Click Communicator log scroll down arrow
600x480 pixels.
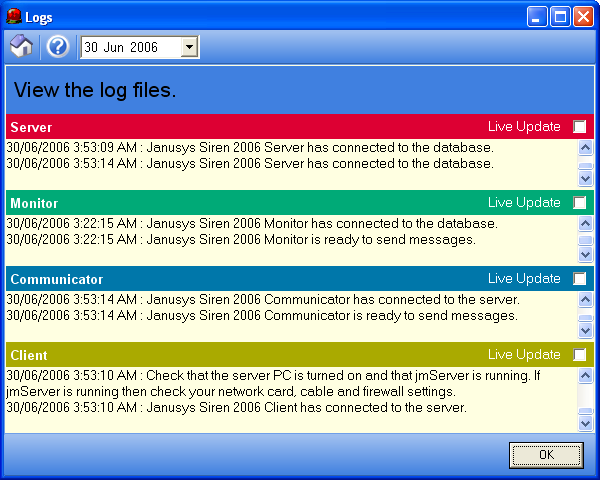(585, 330)
